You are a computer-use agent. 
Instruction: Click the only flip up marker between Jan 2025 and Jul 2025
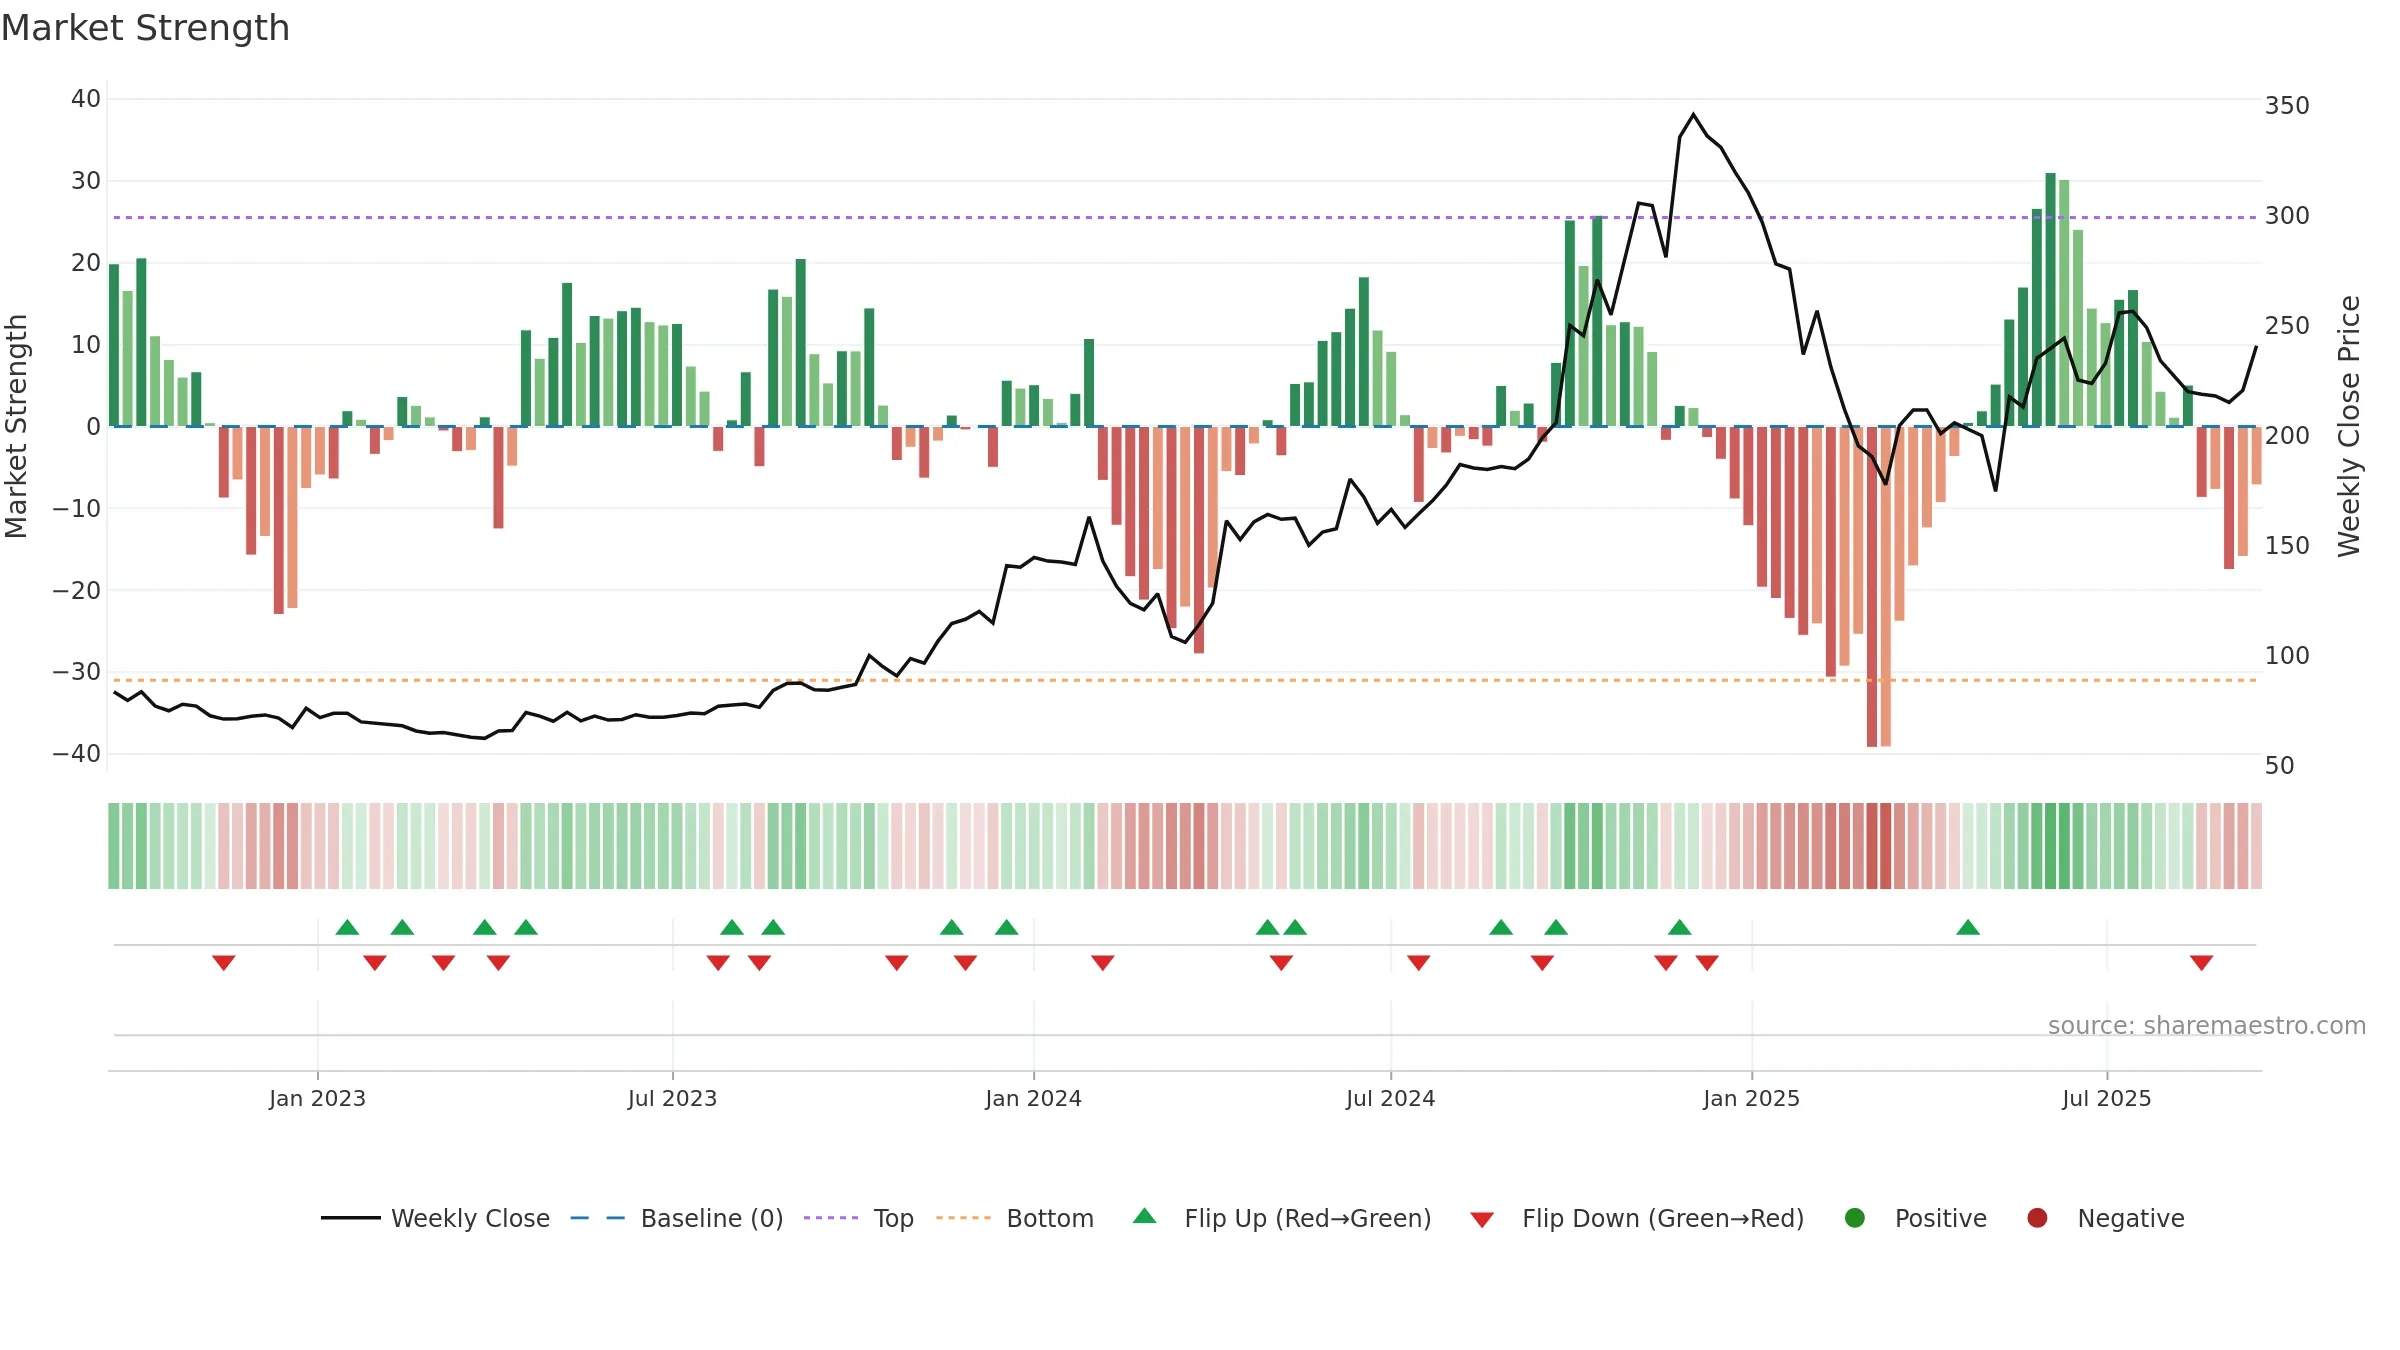click(1968, 927)
